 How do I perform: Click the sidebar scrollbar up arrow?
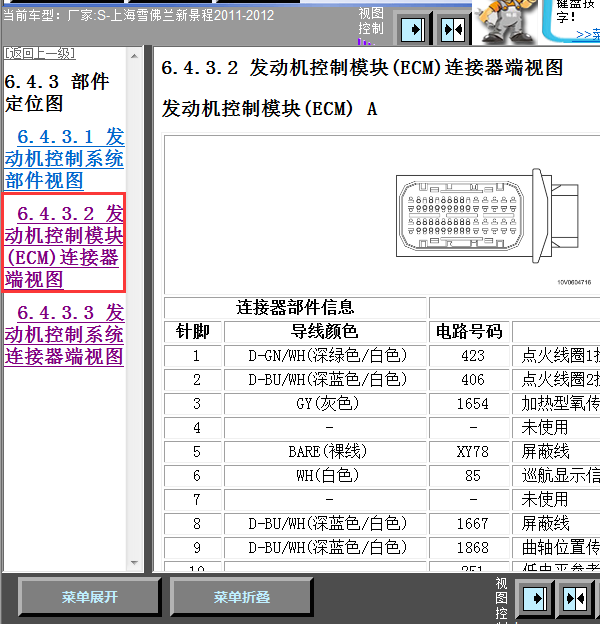pos(134,56)
